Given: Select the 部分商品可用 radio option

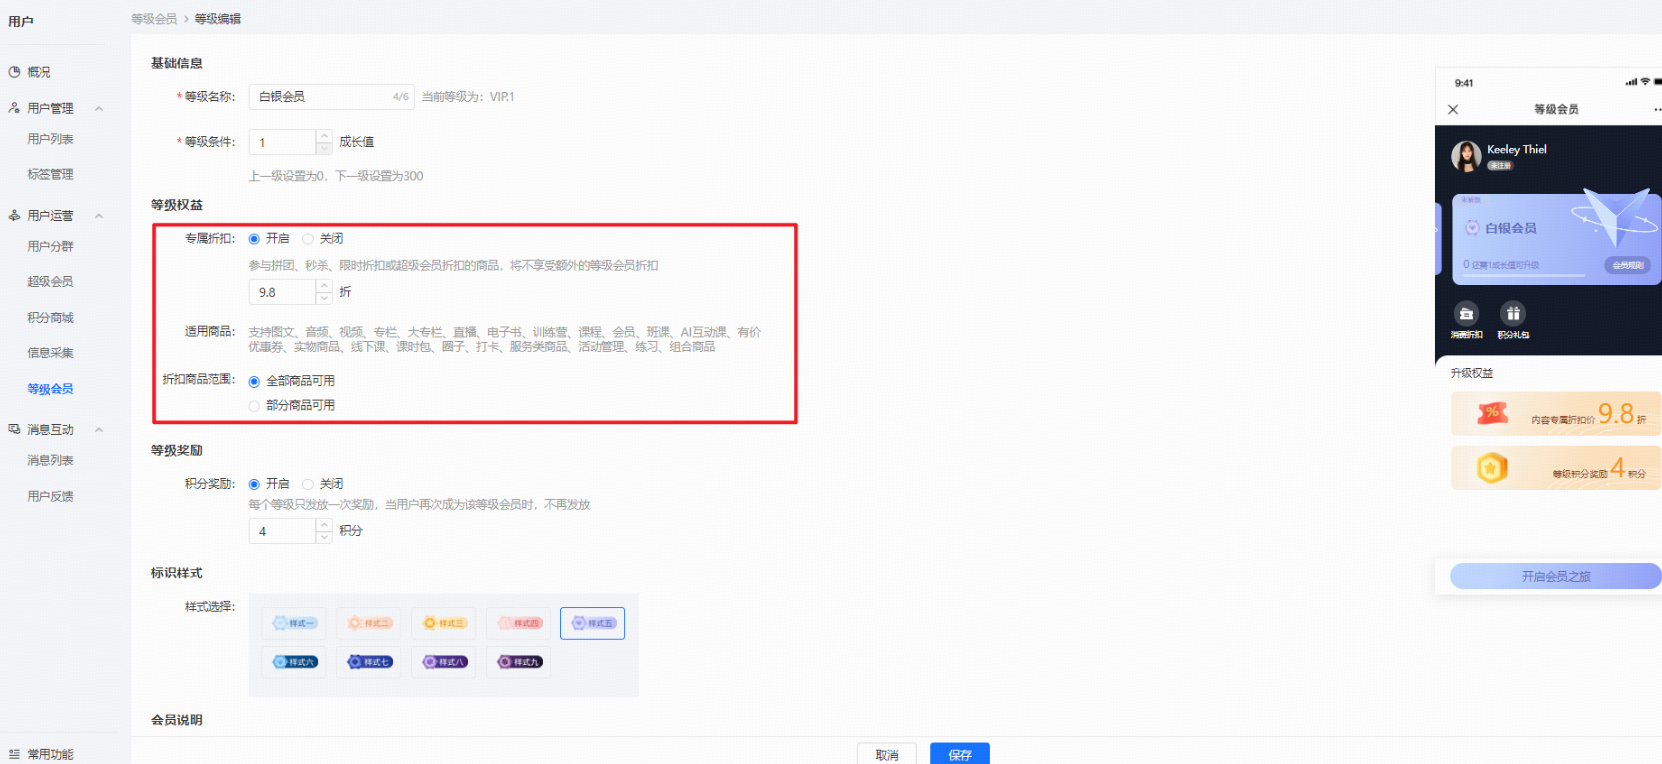Looking at the screenshot, I should (x=254, y=406).
